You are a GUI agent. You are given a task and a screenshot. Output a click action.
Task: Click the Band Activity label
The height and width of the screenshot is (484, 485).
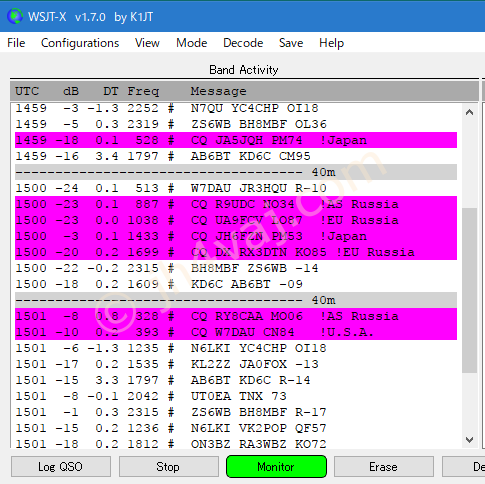pyautogui.click(x=244, y=70)
